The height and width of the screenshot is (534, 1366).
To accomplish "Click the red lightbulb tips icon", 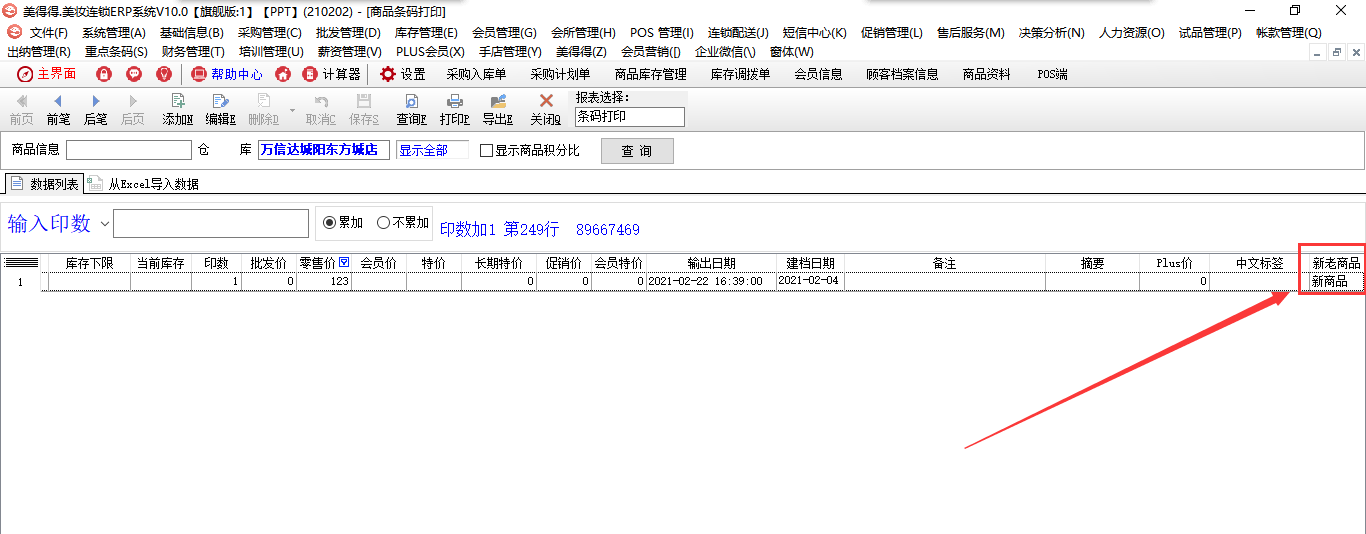I will pyautogui.click(x=164, y=74).
